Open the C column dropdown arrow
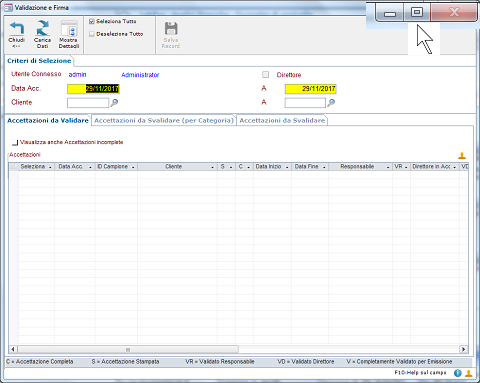This screenshot has width=480, height=383. tap(249, 167)
